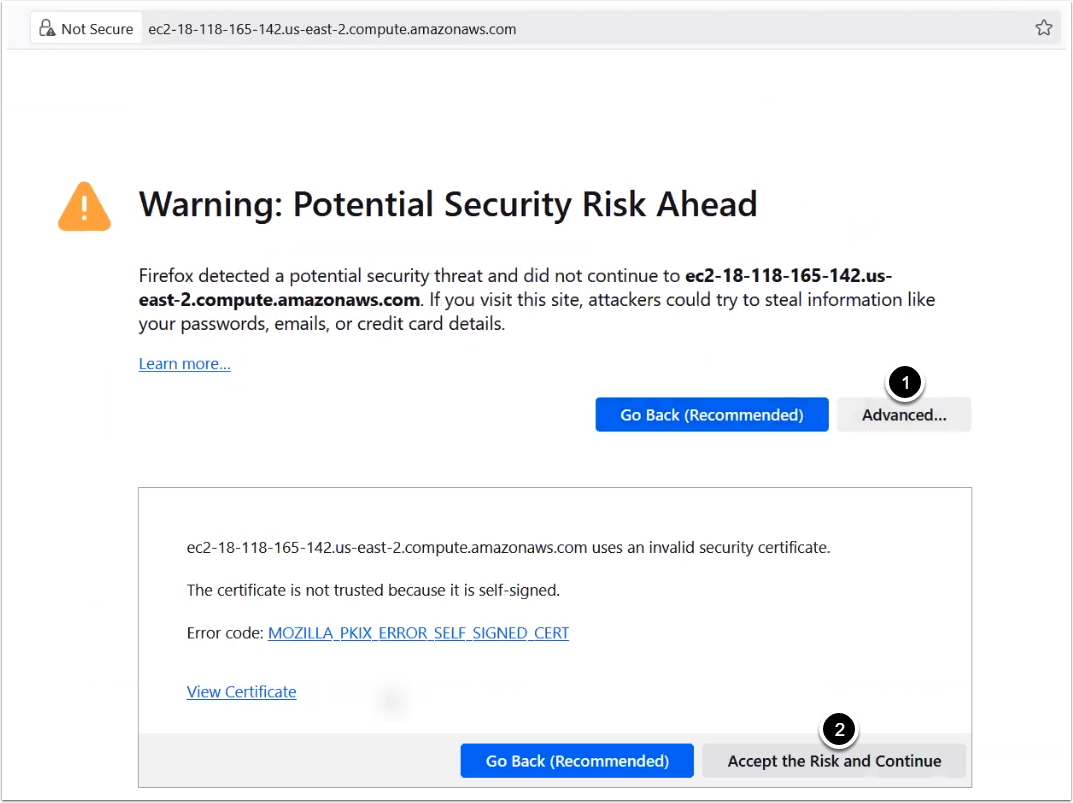
Task: Click the numbered callout marker 1
Action: (905, 382)
